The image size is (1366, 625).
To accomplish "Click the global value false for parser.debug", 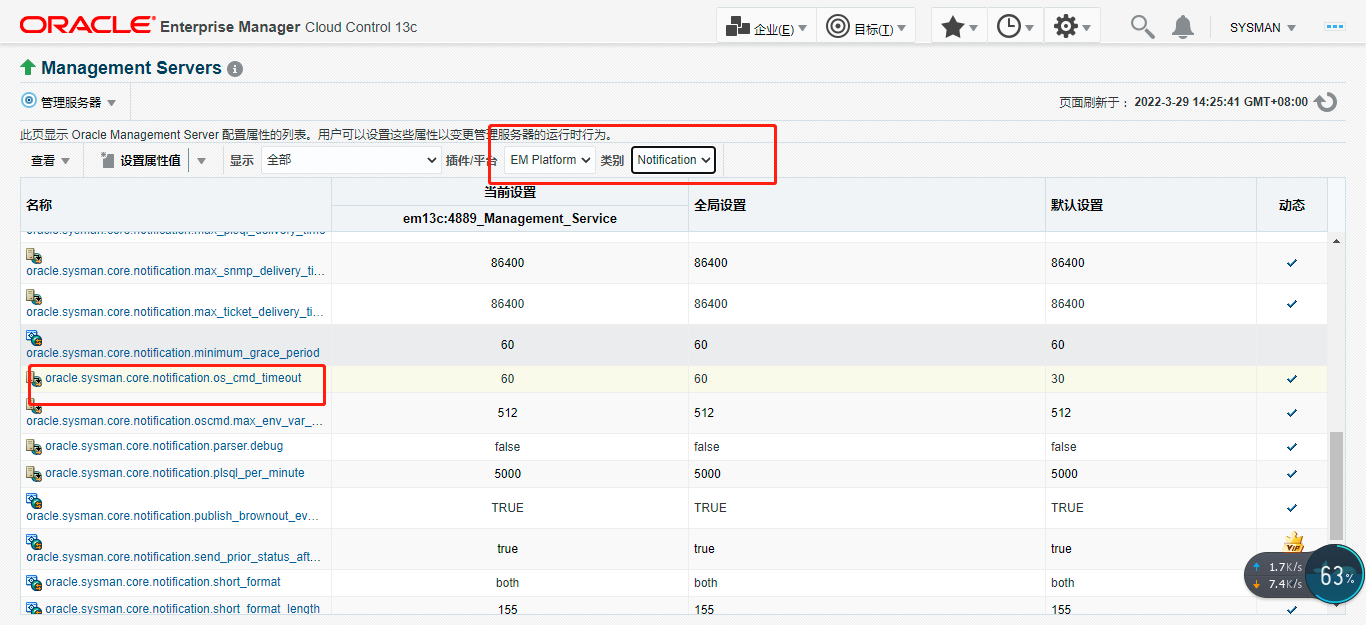I will (x=708, y=447).
